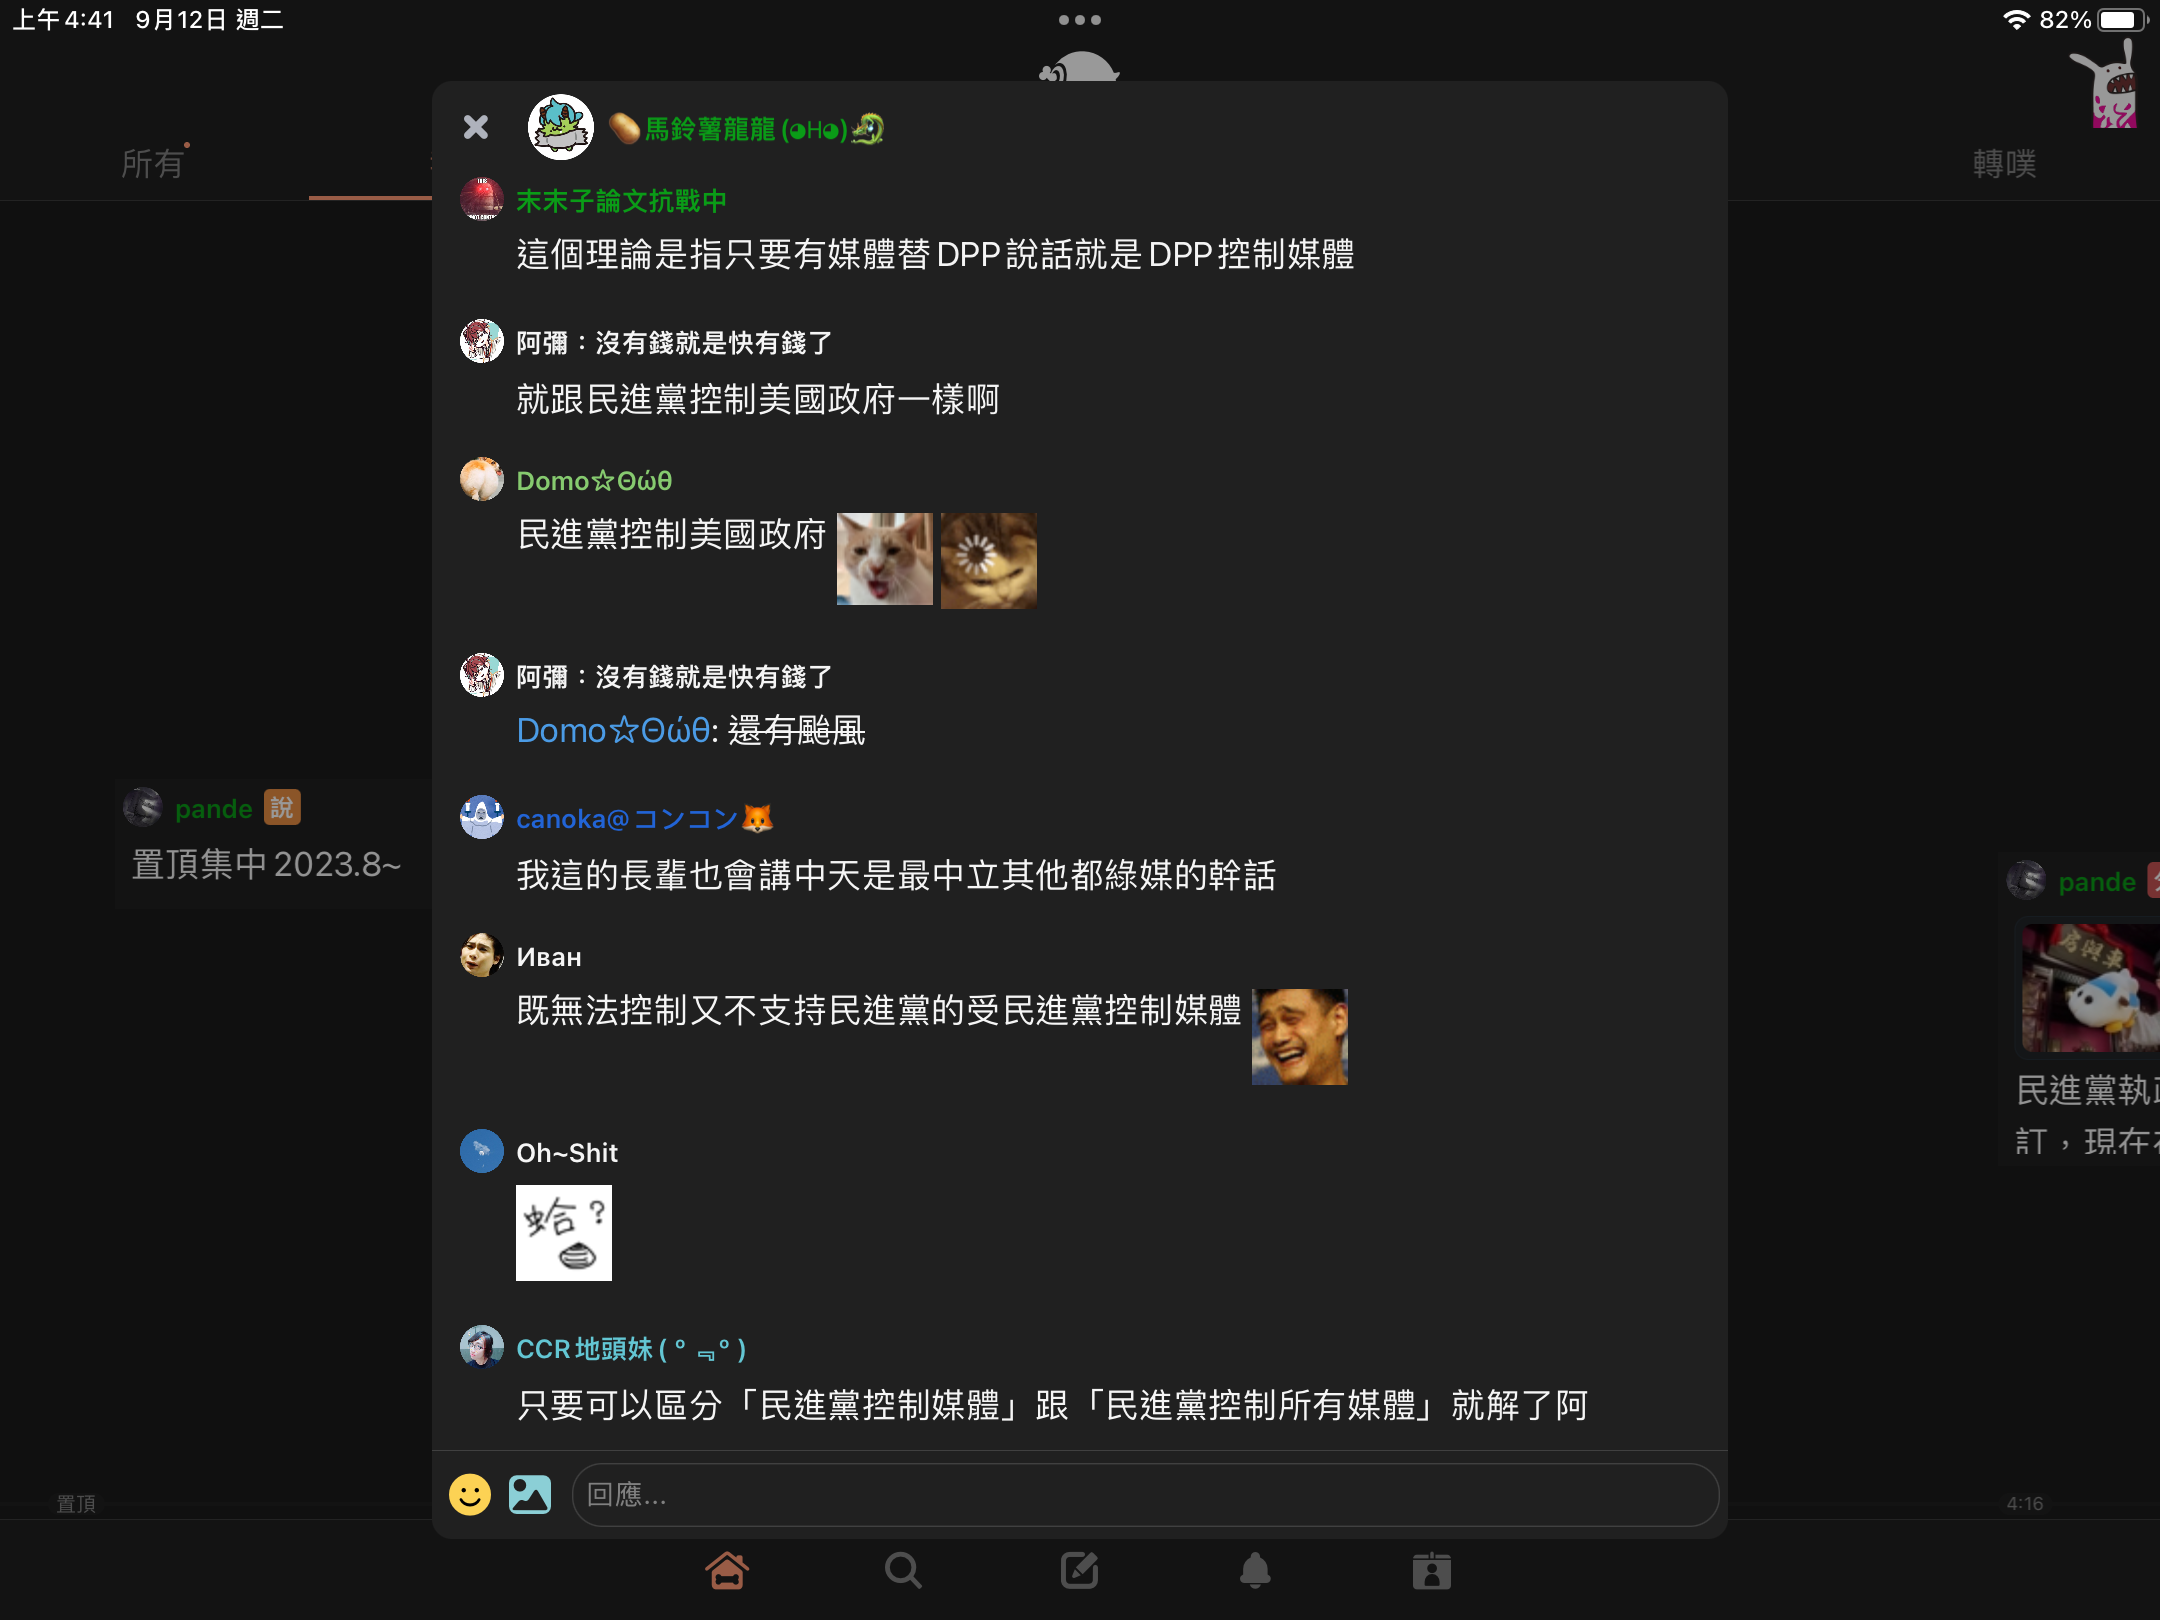View the laughing face meme image
This screenshot has width=2160, height=1620.
pos(1300,1037)
